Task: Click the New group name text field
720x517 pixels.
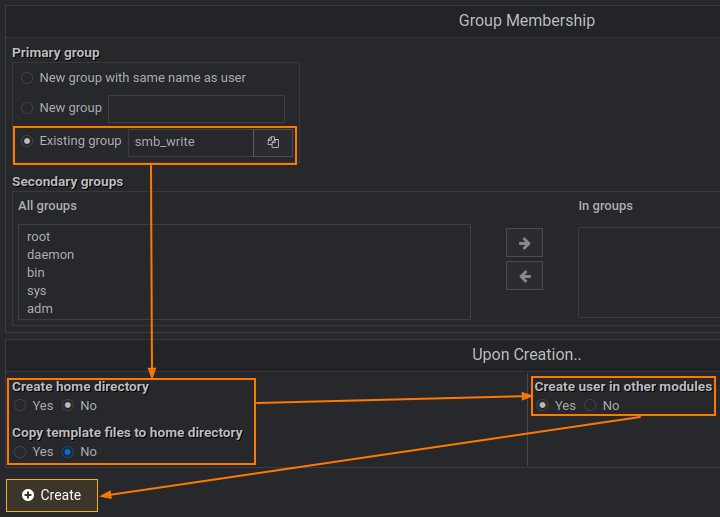Action: click(196, 109)
